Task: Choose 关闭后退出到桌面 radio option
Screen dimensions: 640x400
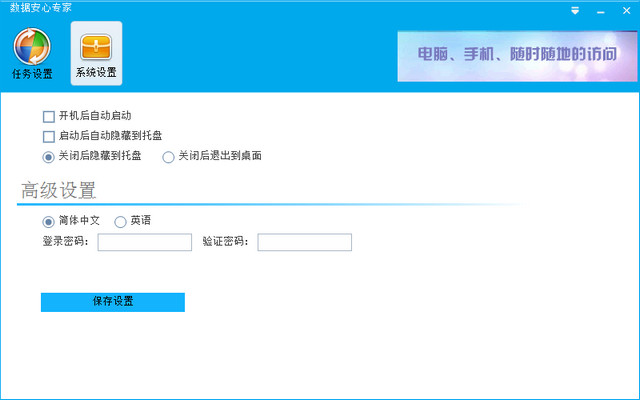Action: coord(168,156)
